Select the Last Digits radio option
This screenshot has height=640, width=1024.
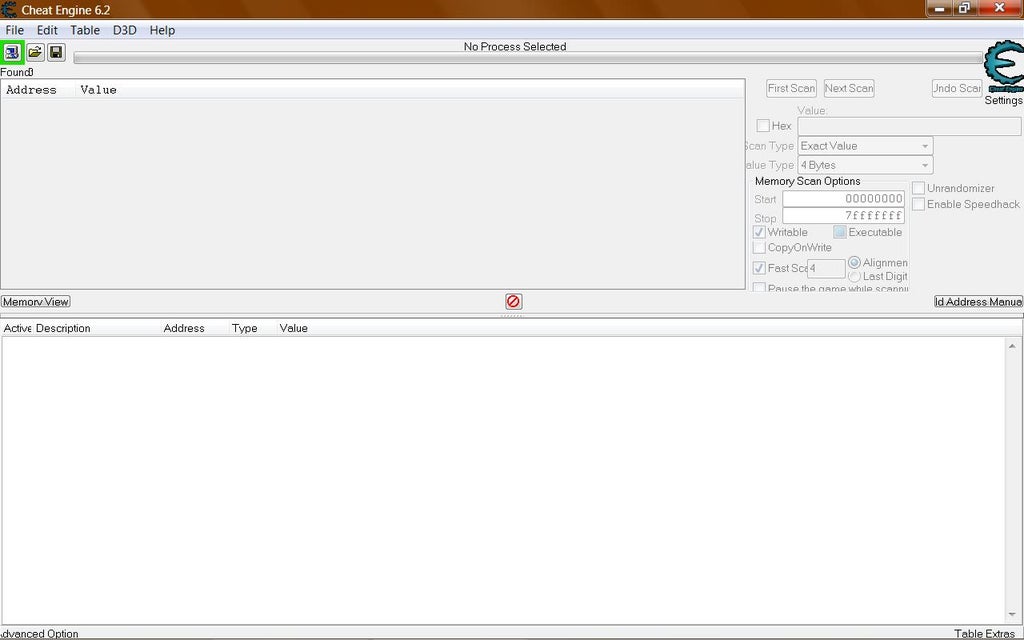click(x=855, y=276)
